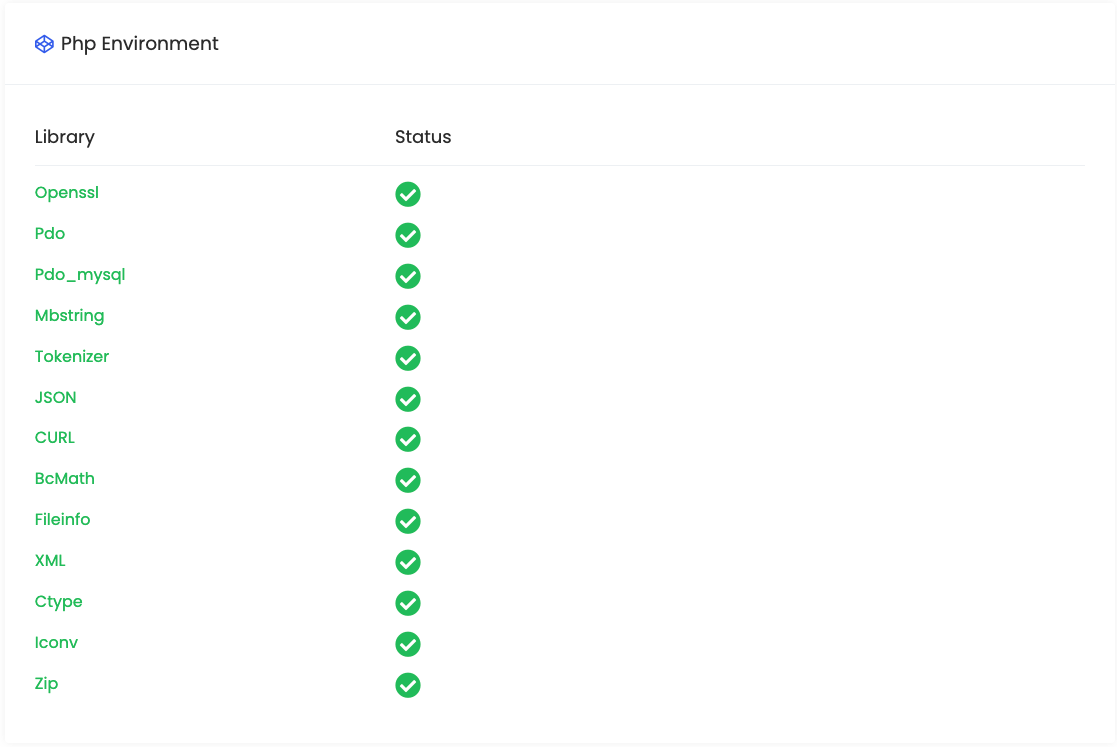Image resolution: width=1117 pixels, height=747 pixels.
Task: Click the Status column header
Action: tap(423, 137)
